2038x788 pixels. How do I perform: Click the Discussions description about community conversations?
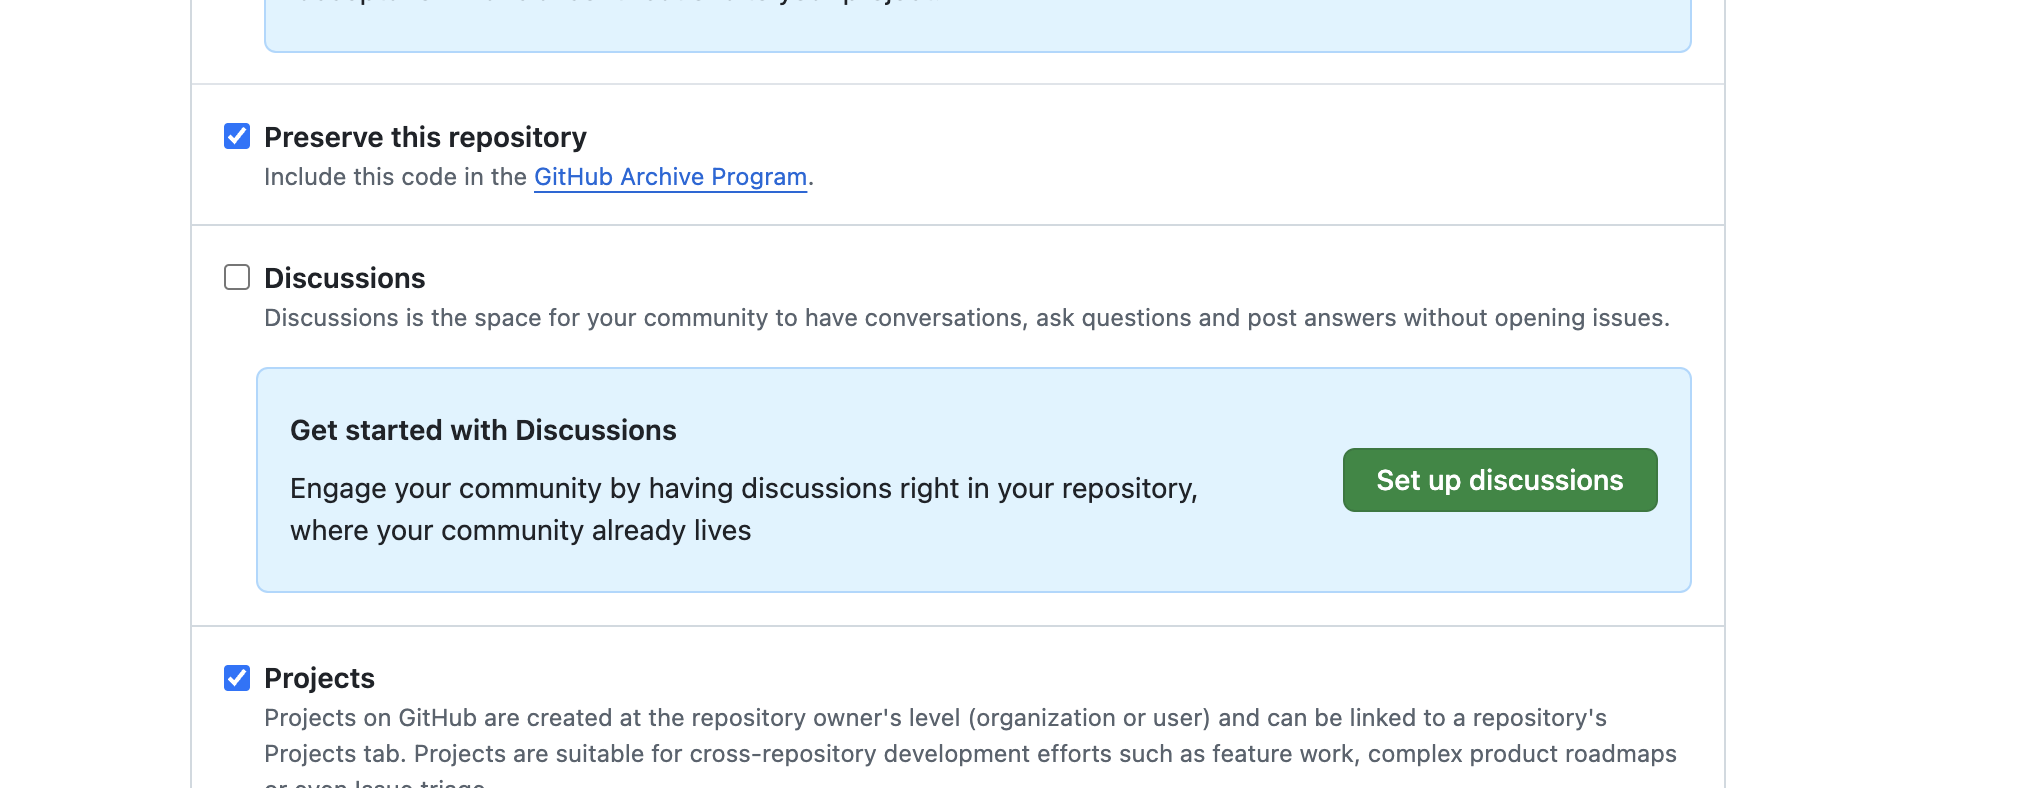click(x=966, y=318)
